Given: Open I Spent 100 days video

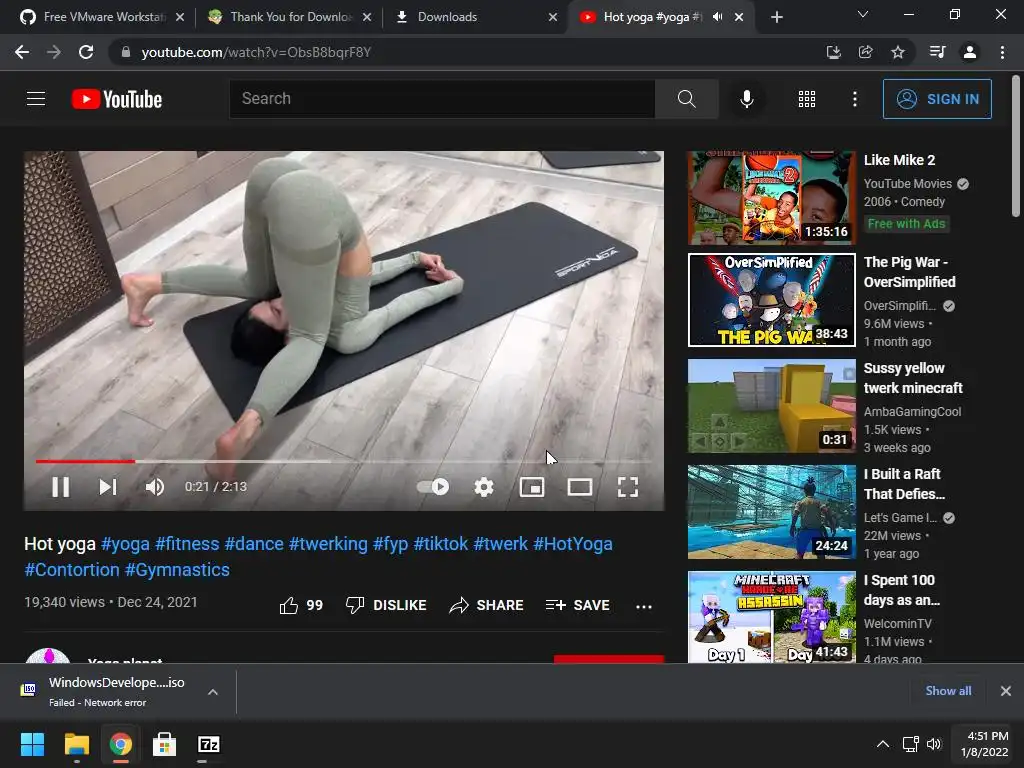Looking at the screenshot, I should pyautogui.click(x=771, y=617).
